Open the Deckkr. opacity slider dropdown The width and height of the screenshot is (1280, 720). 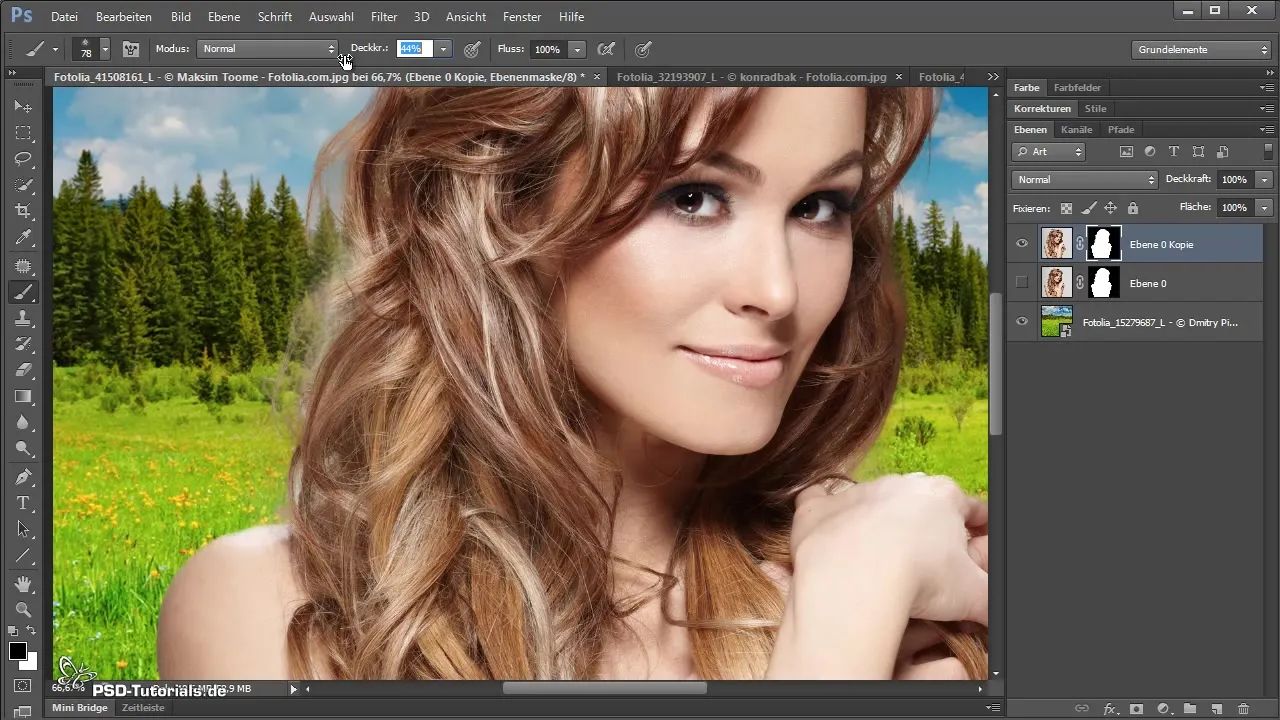[443, 49]
